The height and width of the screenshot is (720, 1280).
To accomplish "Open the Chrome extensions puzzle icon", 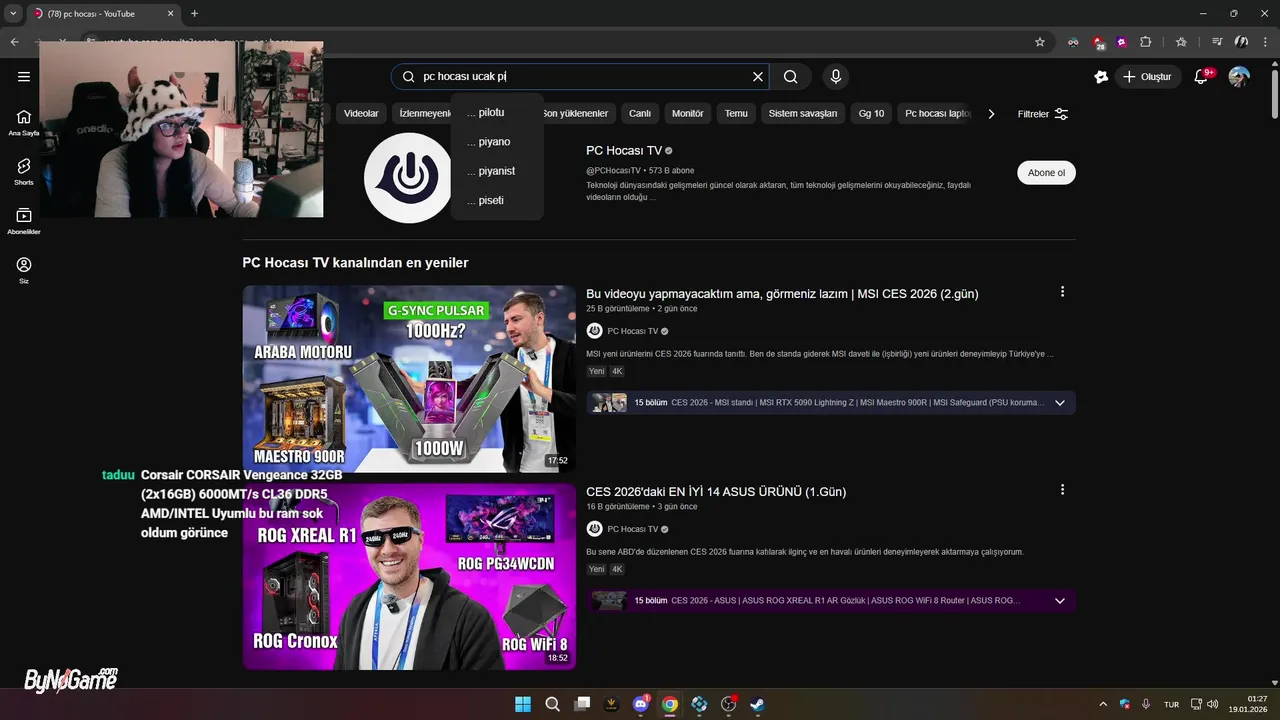I will (1146, 42).
